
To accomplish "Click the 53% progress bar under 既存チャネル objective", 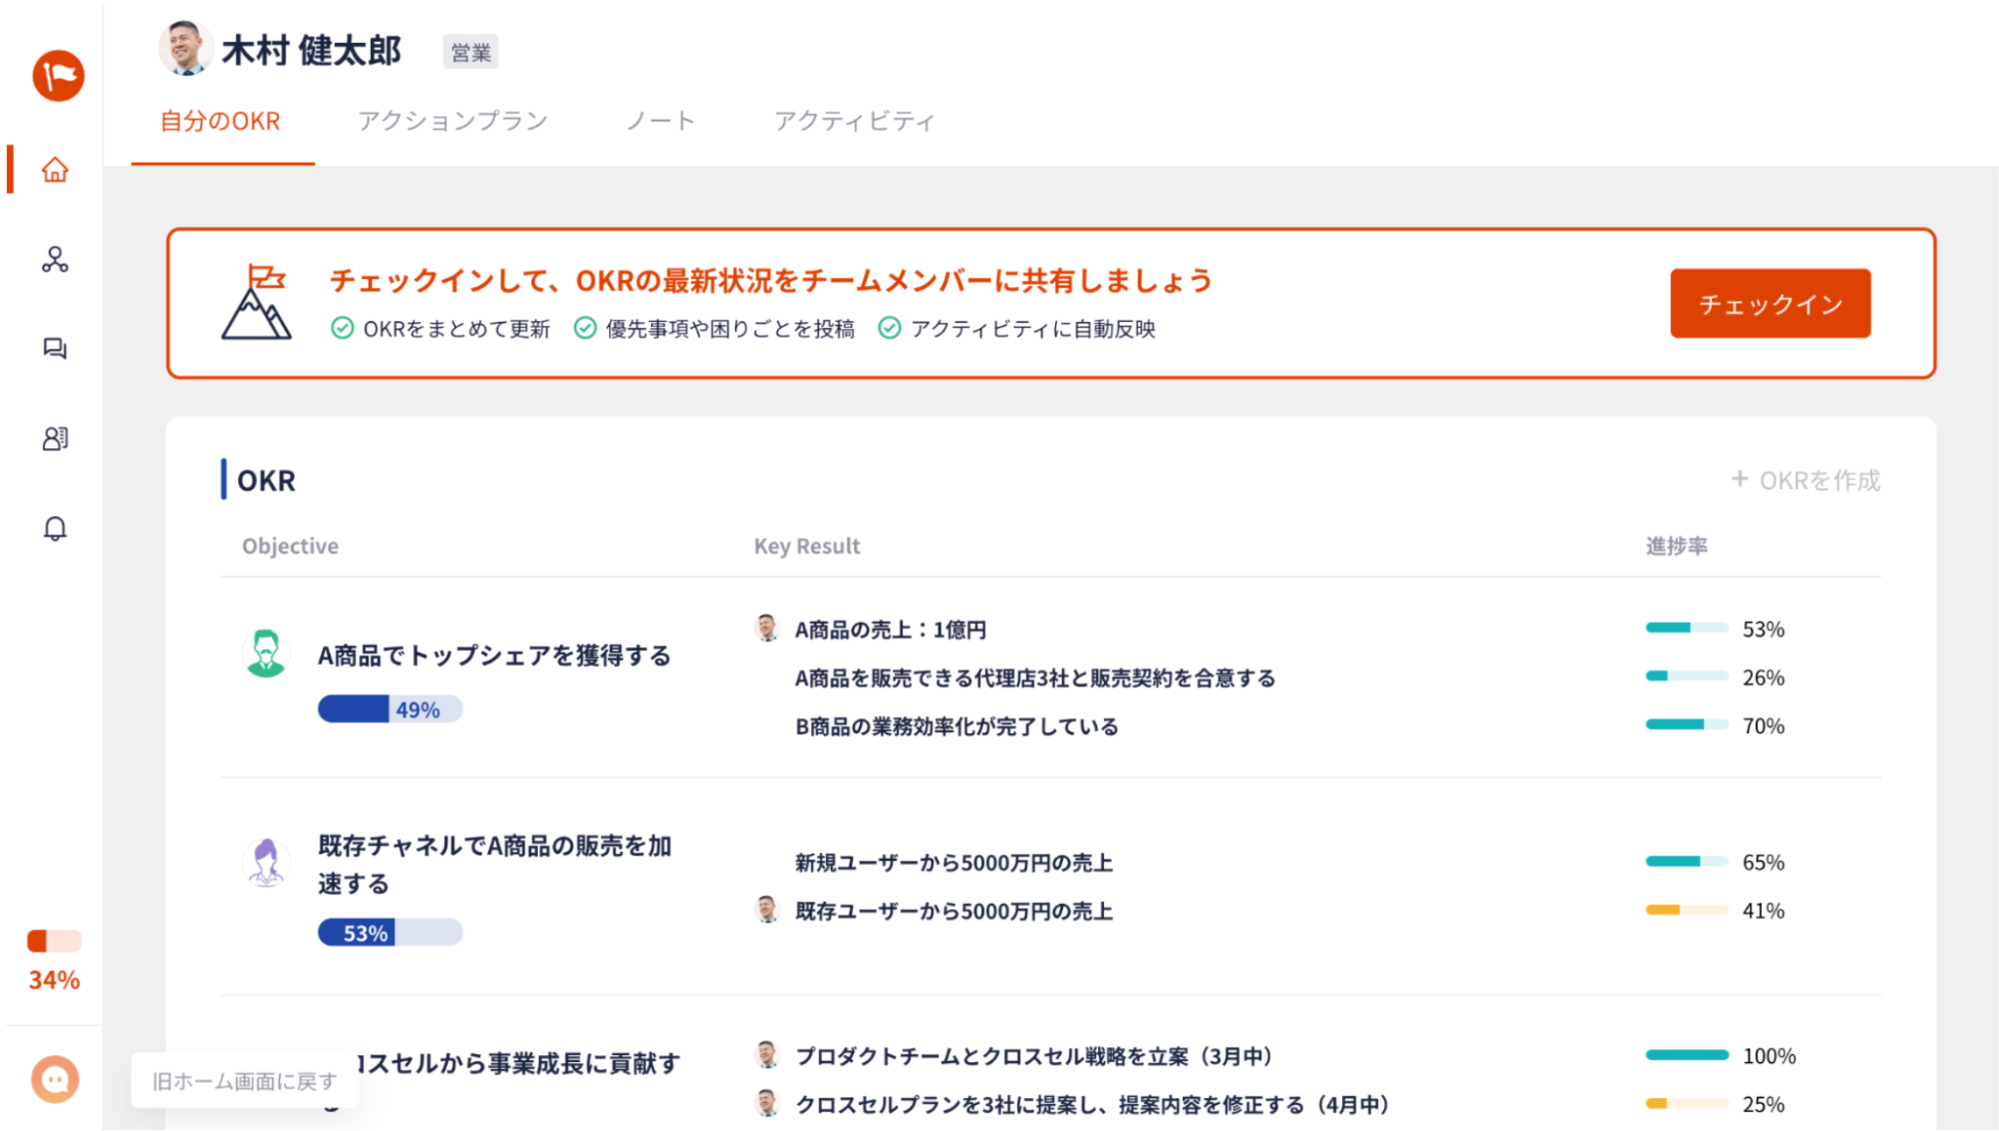I will (x=390, y=932).
